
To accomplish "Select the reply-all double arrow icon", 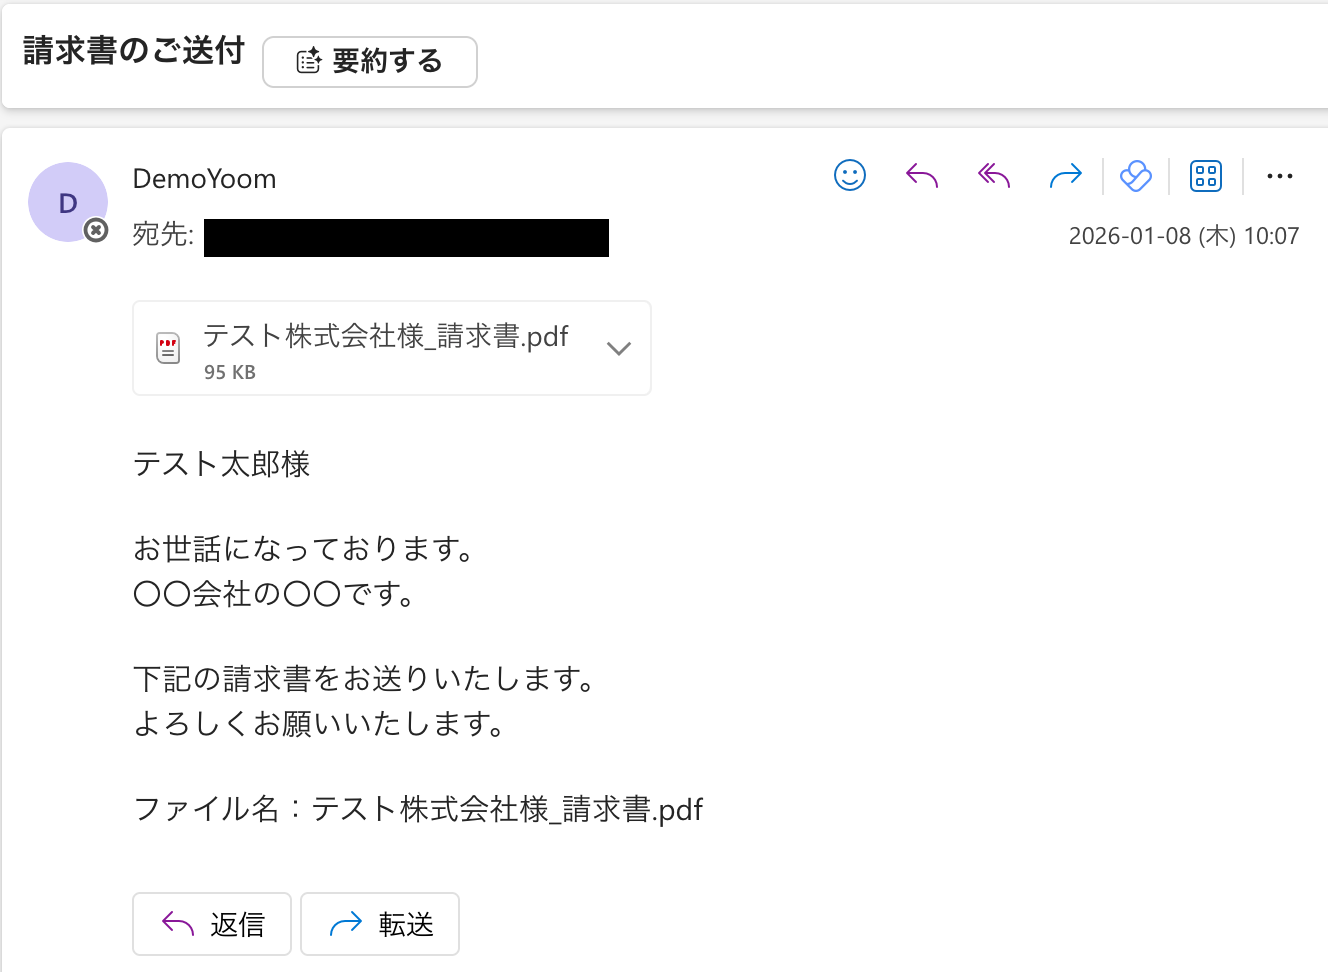I will pos(994,176).
